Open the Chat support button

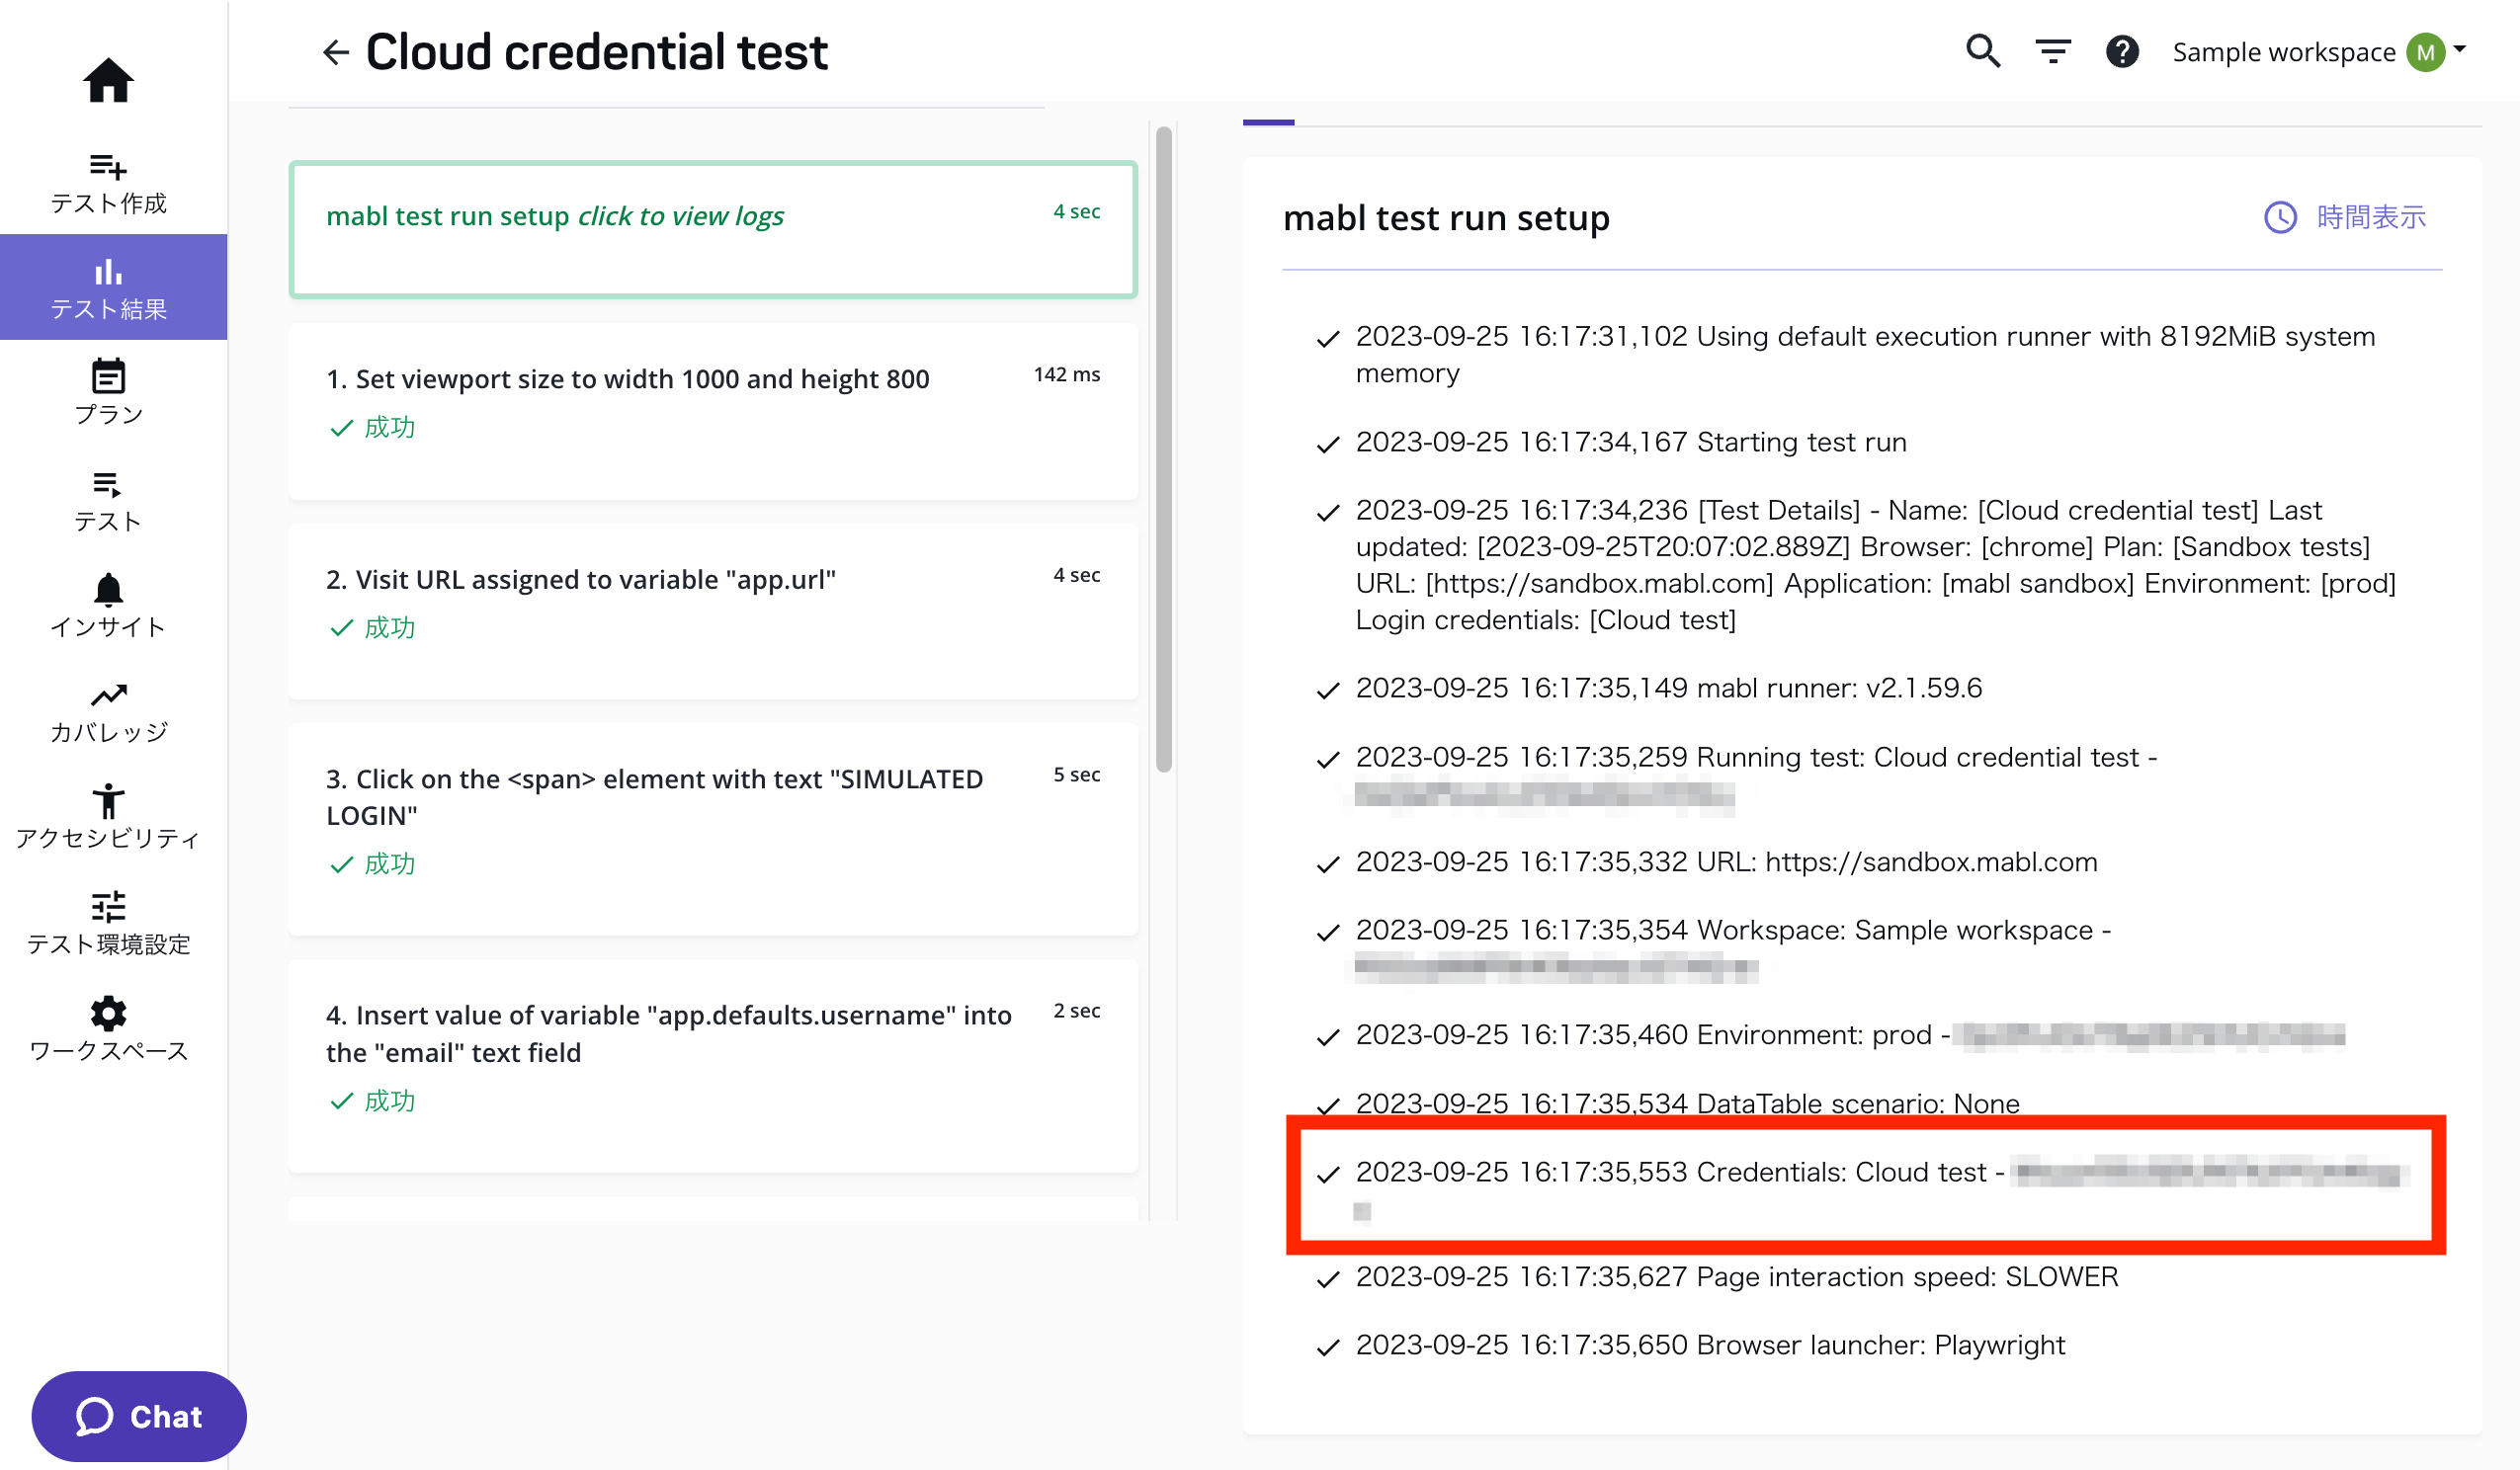(139, 1416)
